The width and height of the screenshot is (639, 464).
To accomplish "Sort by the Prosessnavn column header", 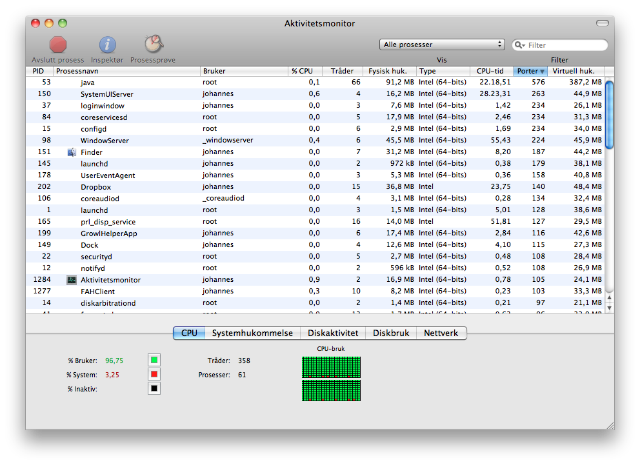I will [x=127, y=71].
